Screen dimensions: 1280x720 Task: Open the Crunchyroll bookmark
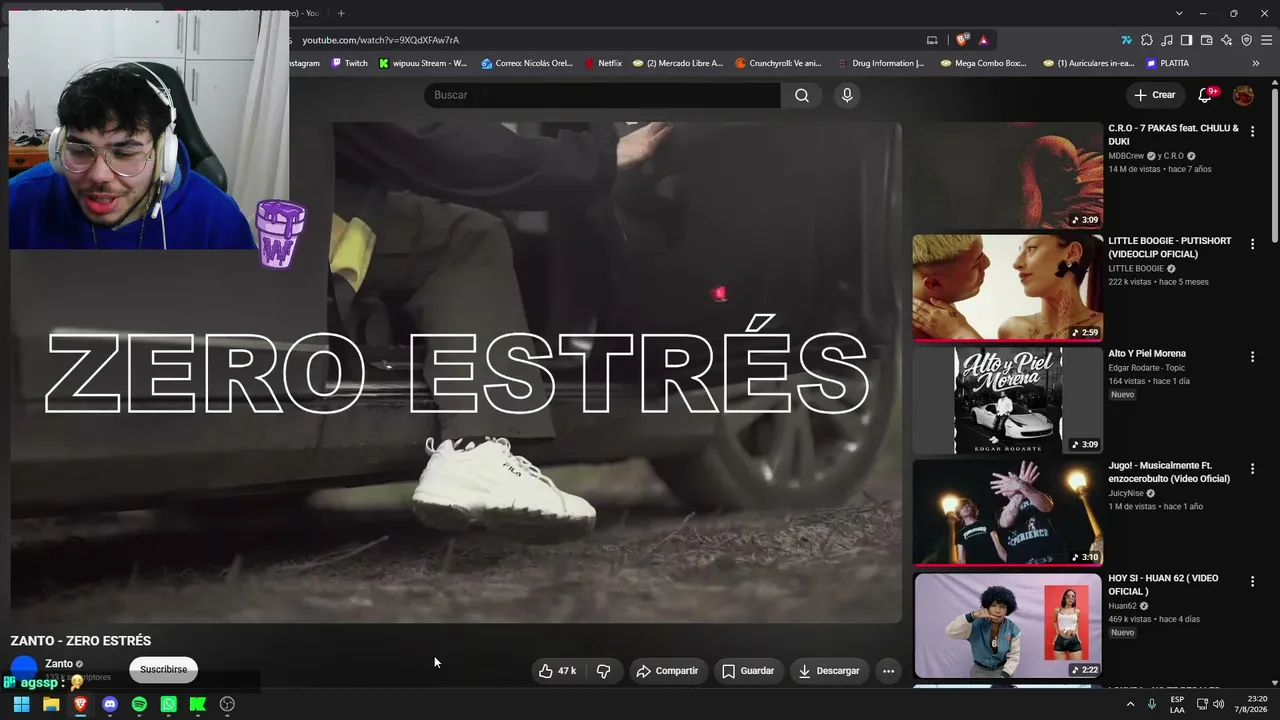(778, 63)
